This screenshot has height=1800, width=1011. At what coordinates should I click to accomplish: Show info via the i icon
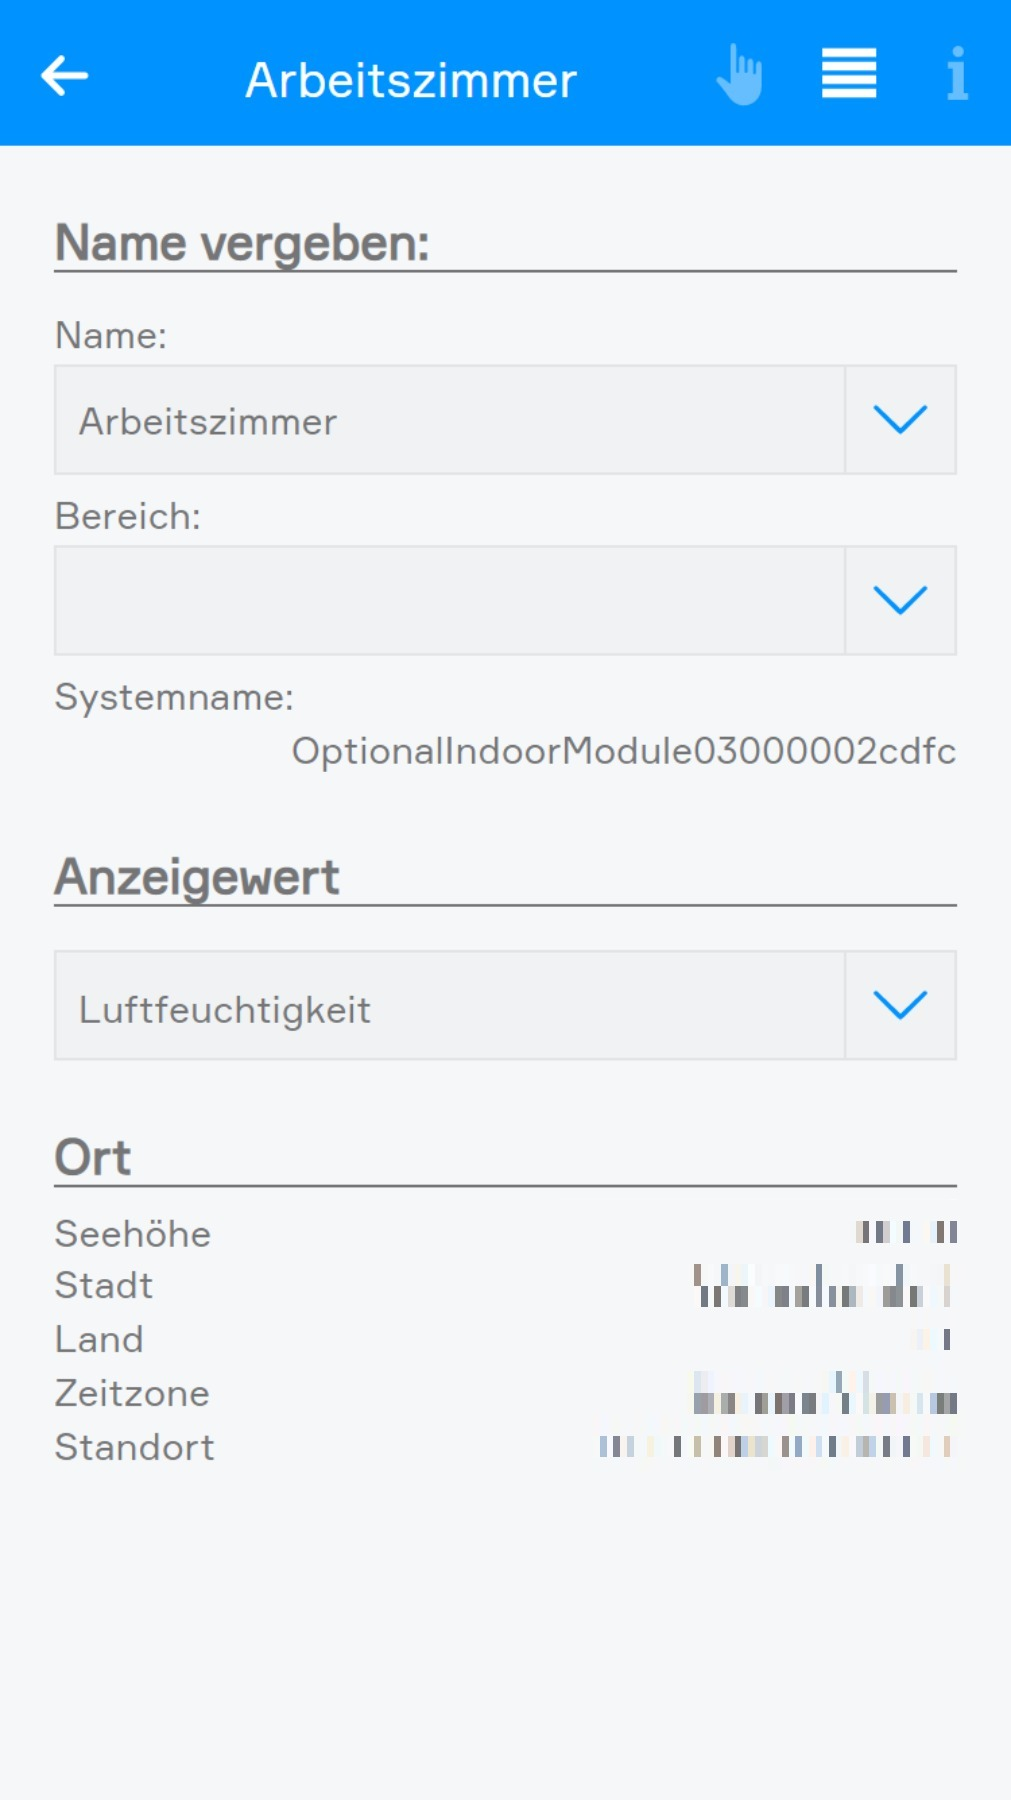tap(957, 74)
